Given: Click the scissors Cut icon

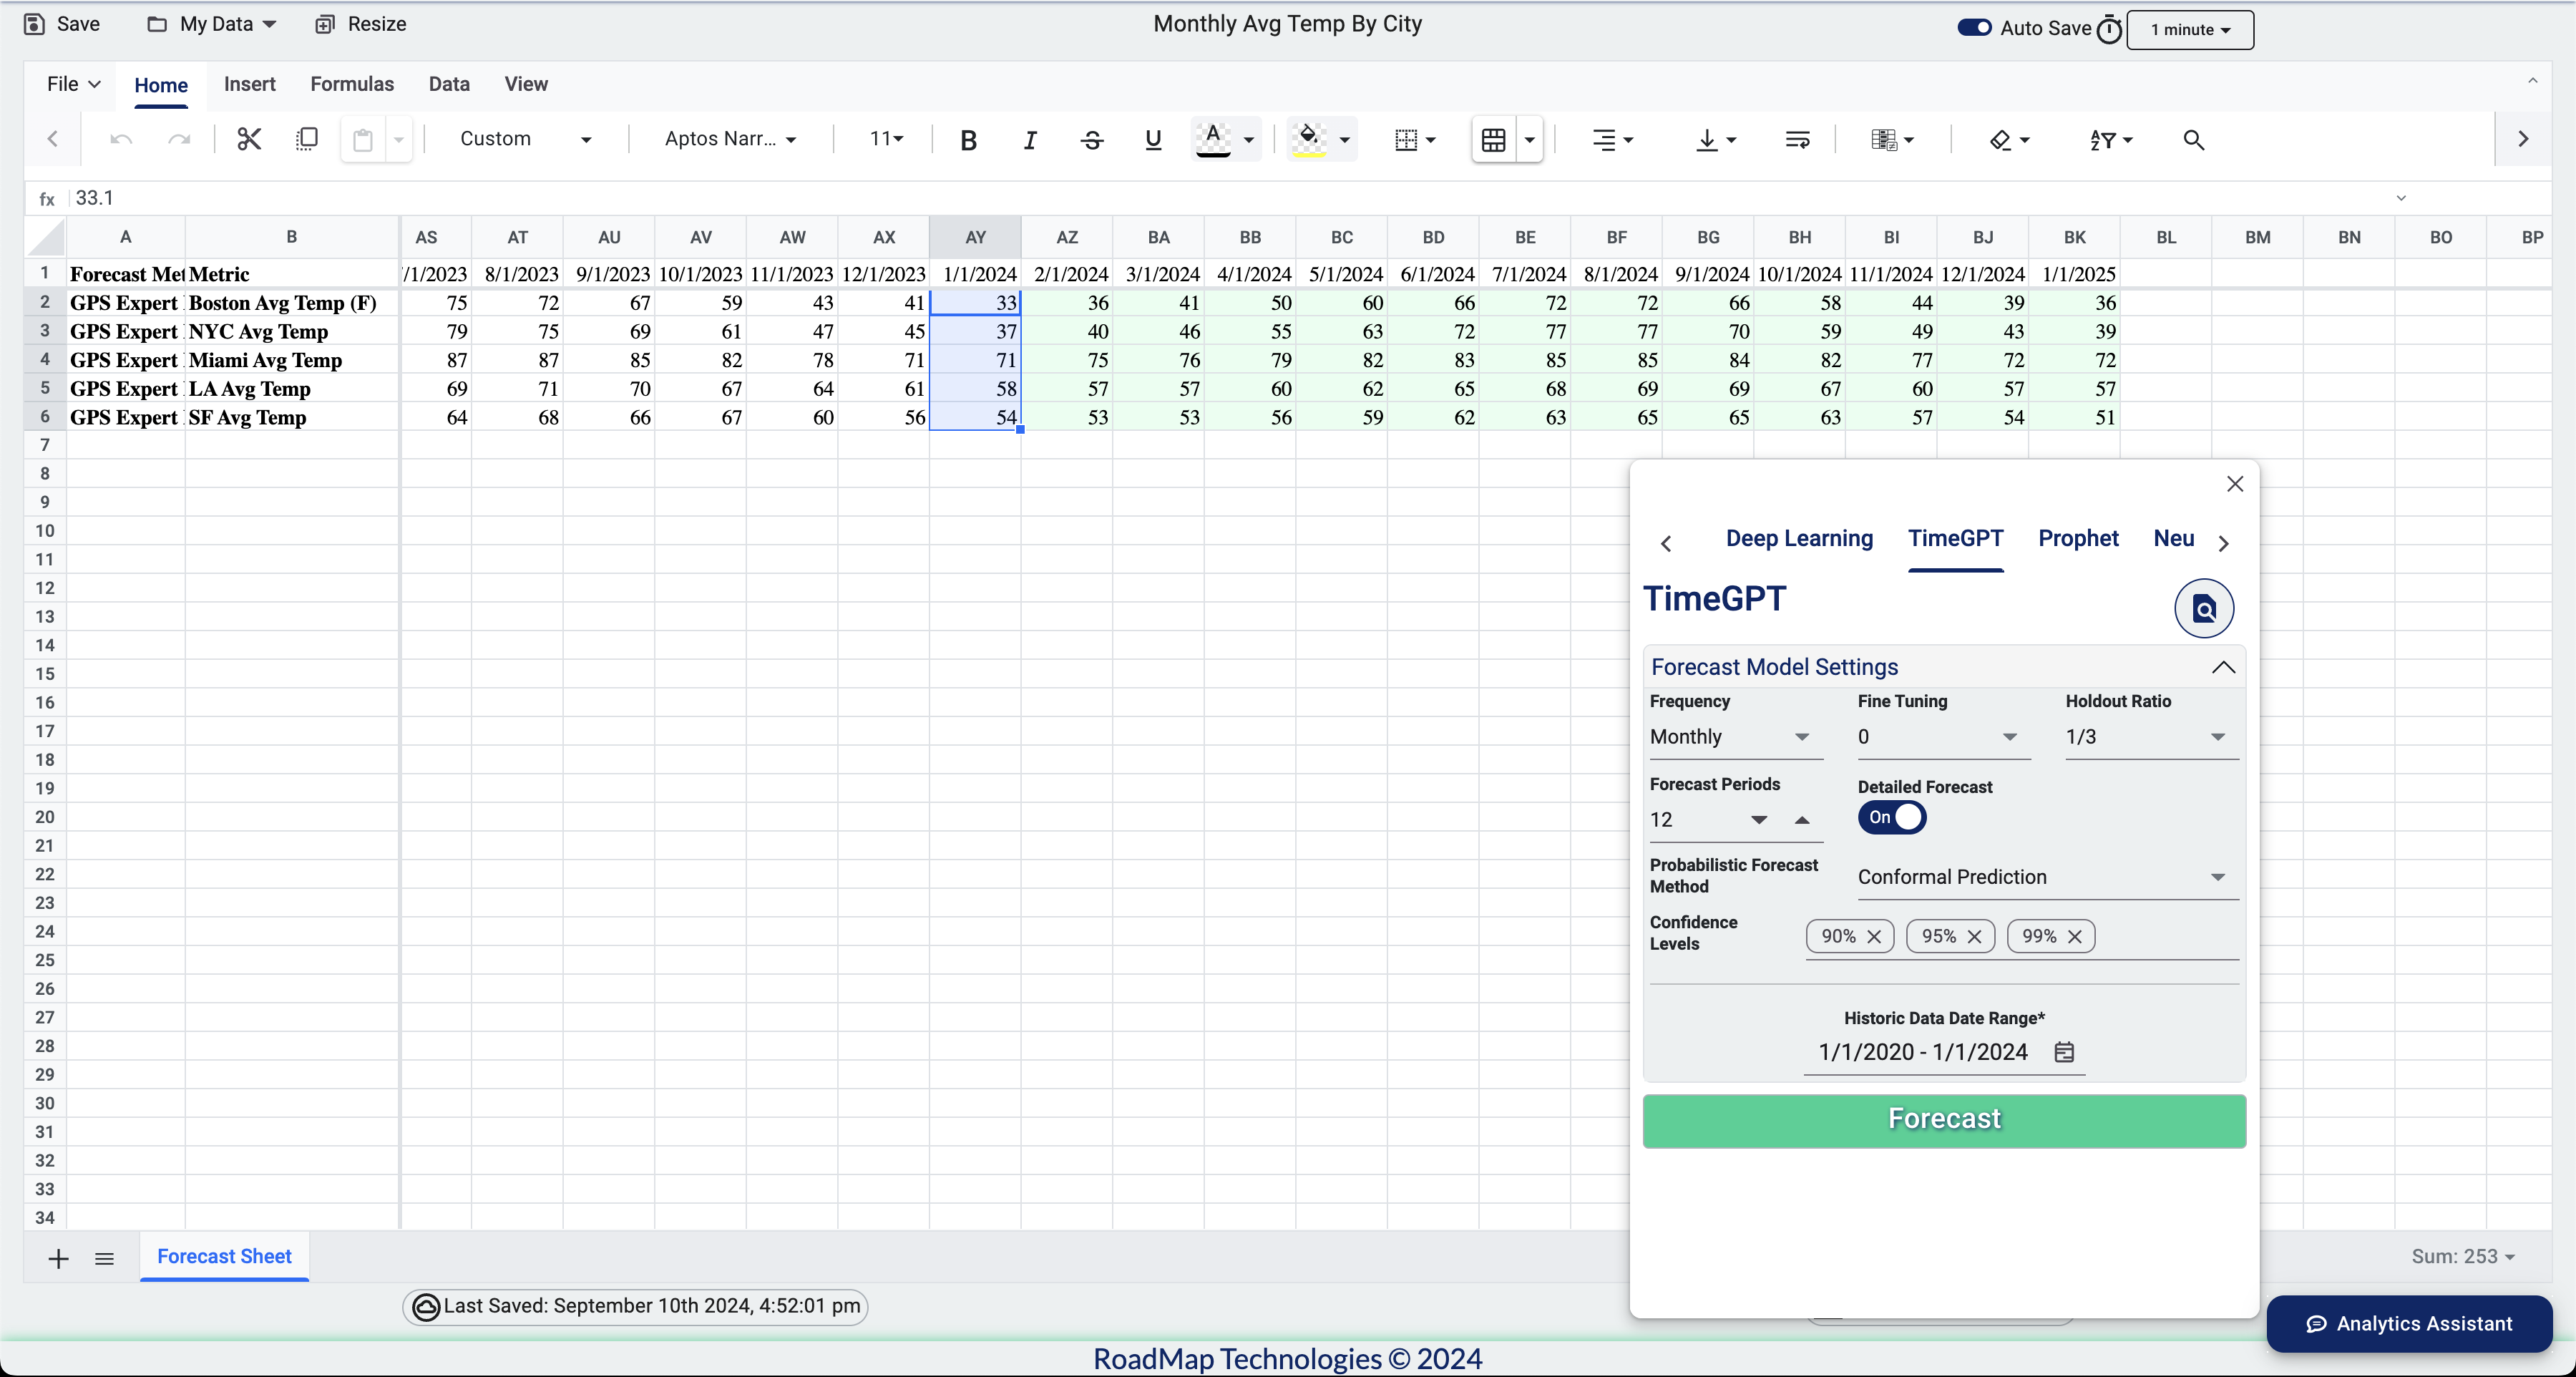Looking at the screenshot, I should (x=249, y=139).
